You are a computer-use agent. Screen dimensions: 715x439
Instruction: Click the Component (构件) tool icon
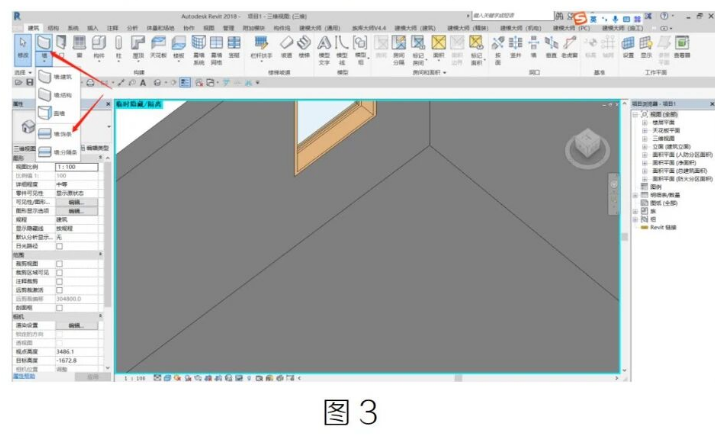click(99, 43)
